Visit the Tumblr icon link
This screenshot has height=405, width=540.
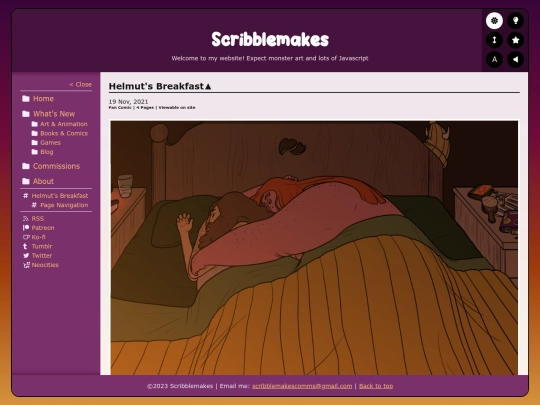[25, 246]
